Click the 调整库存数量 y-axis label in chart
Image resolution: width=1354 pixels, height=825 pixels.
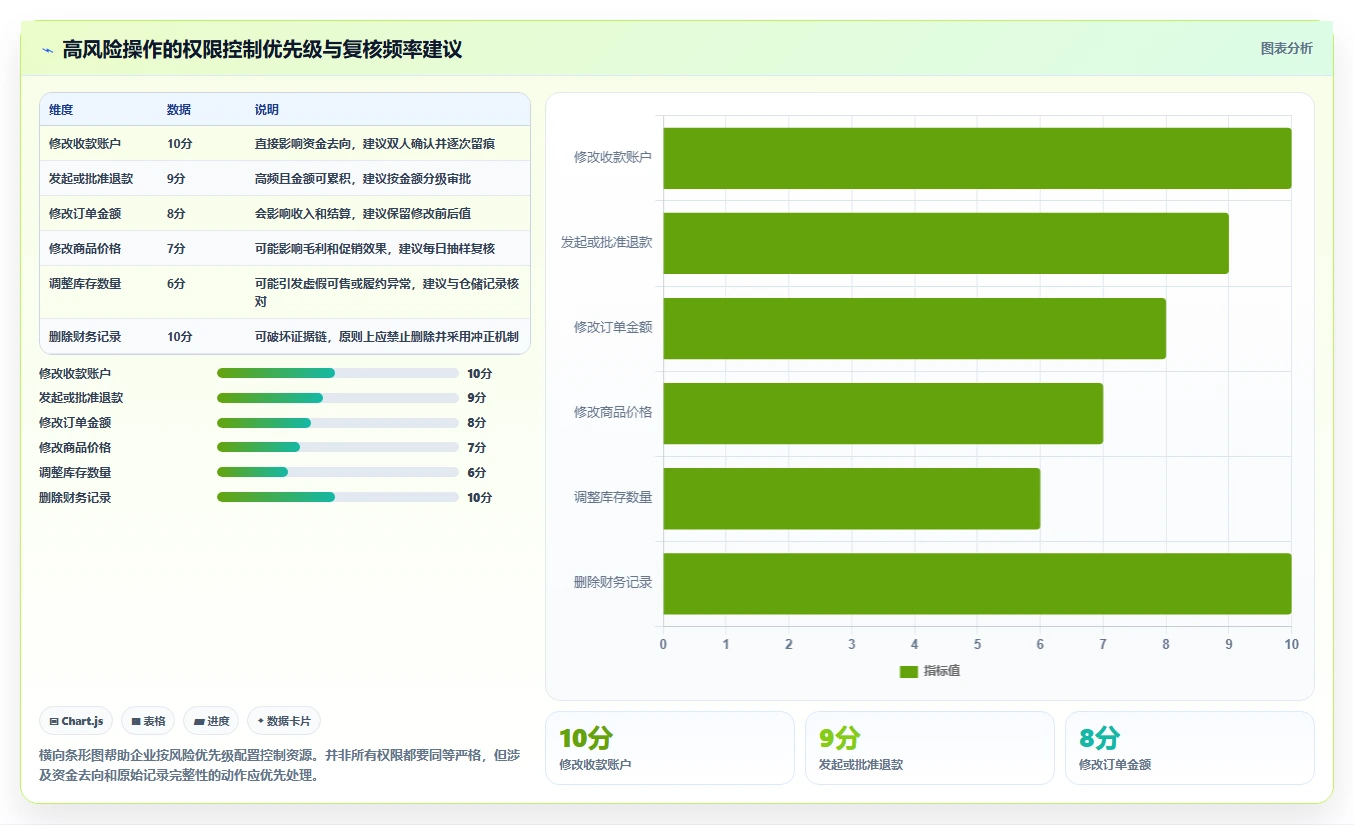(x=613, y=497)
